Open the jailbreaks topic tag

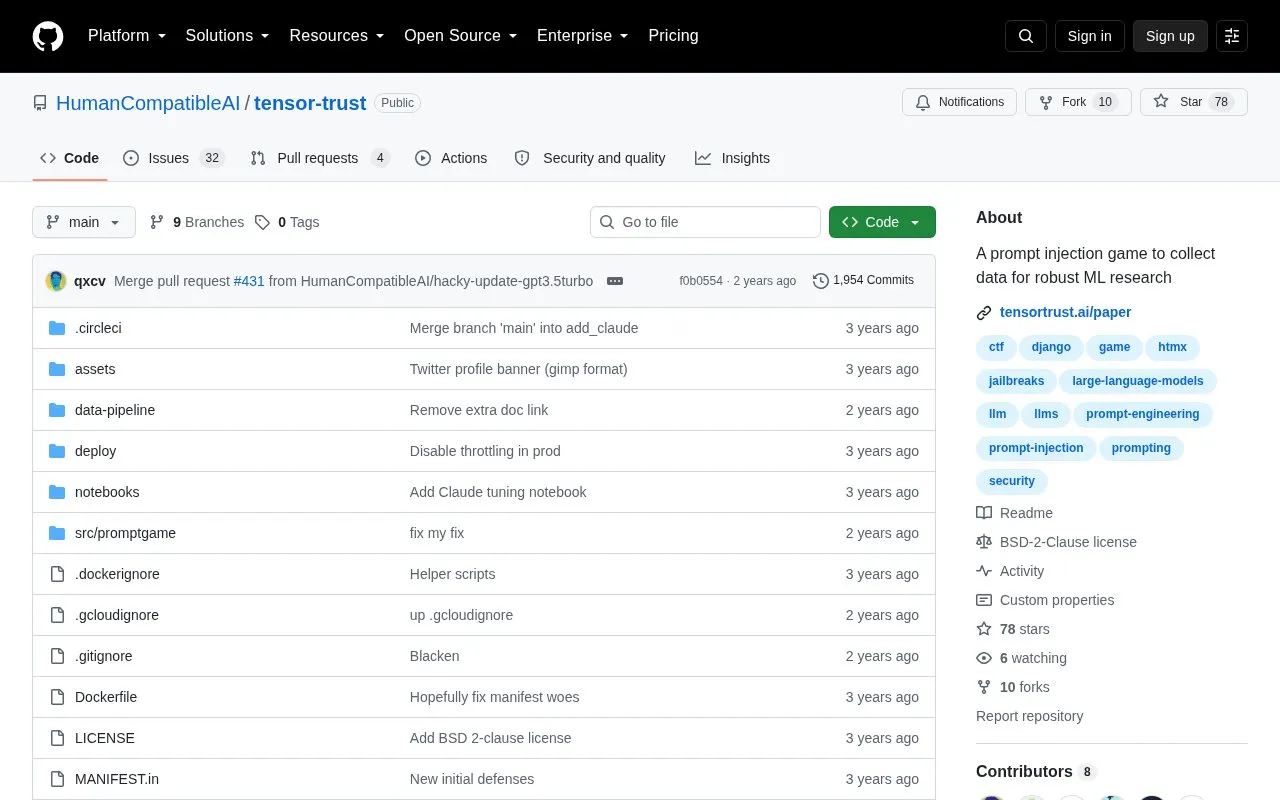[1016, 381]
